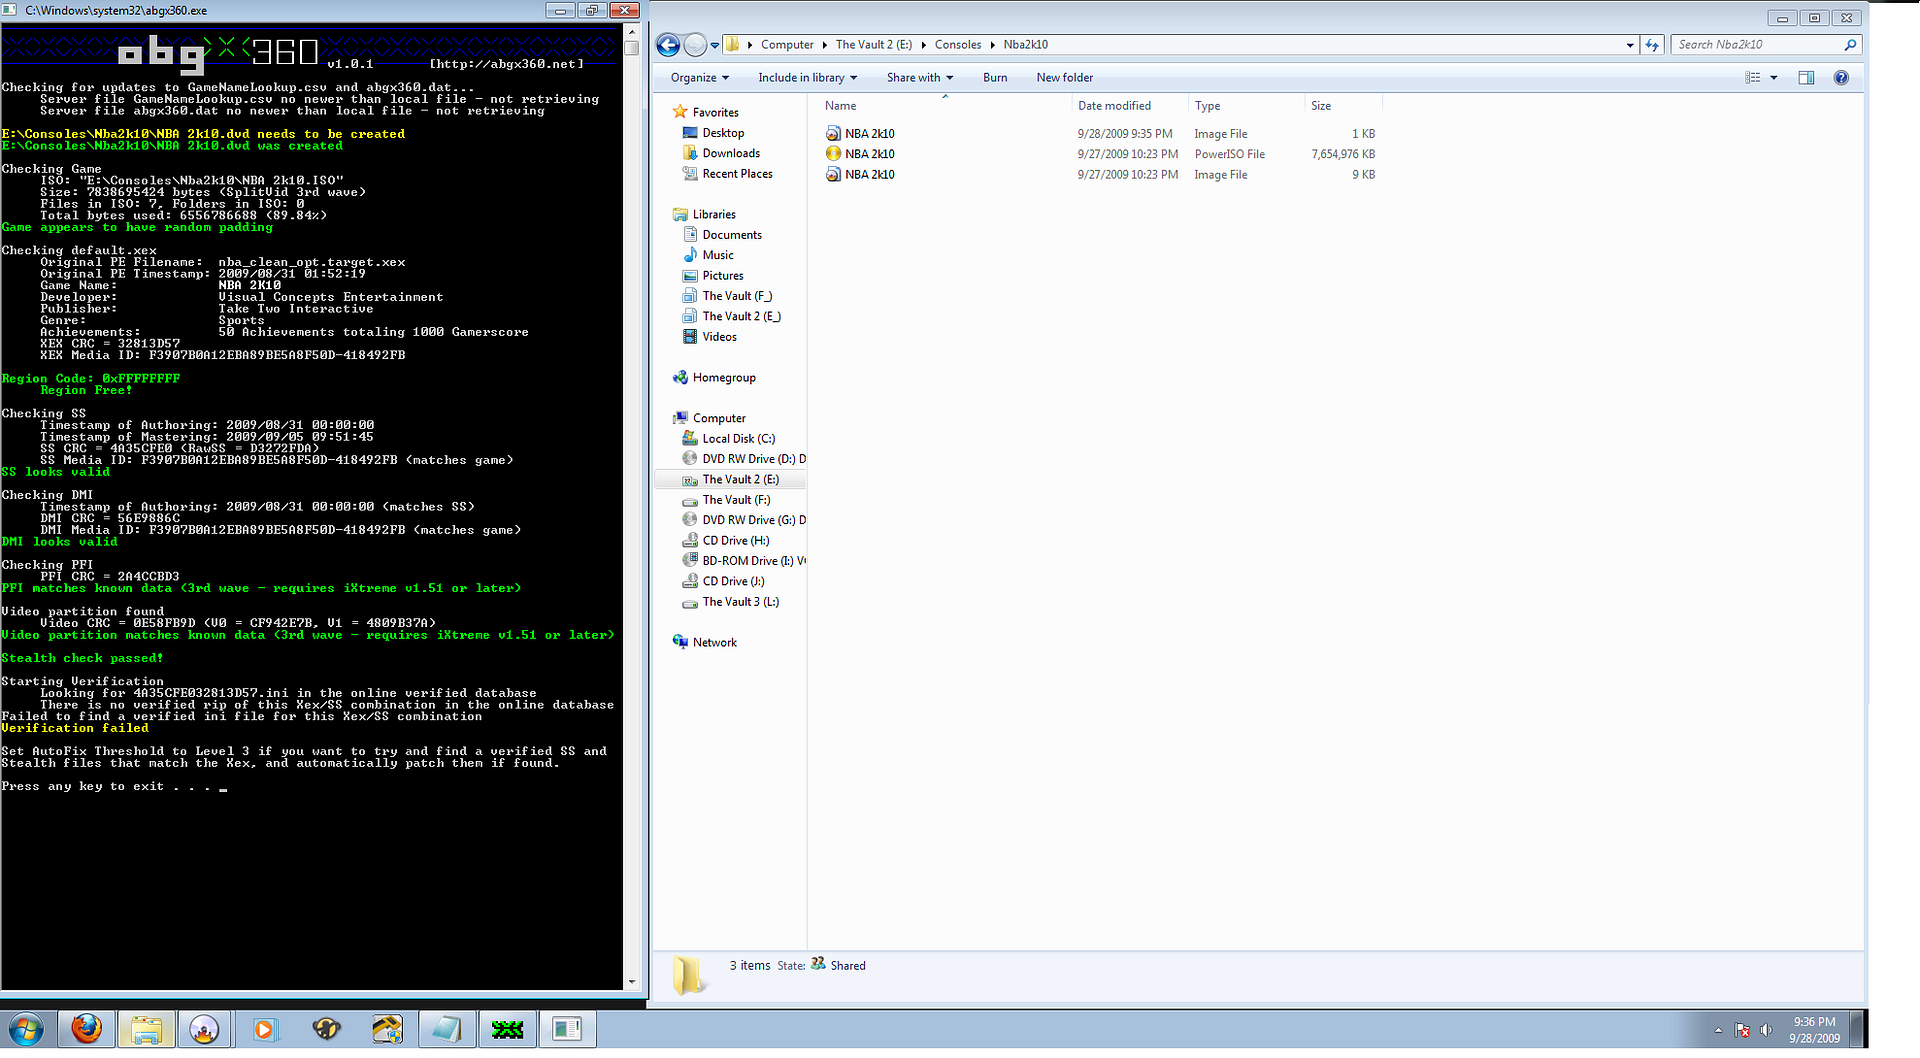Open The Vault (F_) library
The image size is (1920, 1058).
(737, 297)
